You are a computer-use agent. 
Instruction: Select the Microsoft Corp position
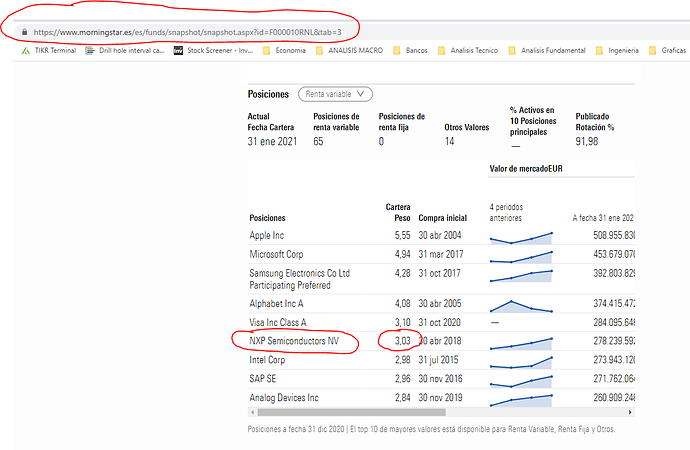click(x=276, y=254)
